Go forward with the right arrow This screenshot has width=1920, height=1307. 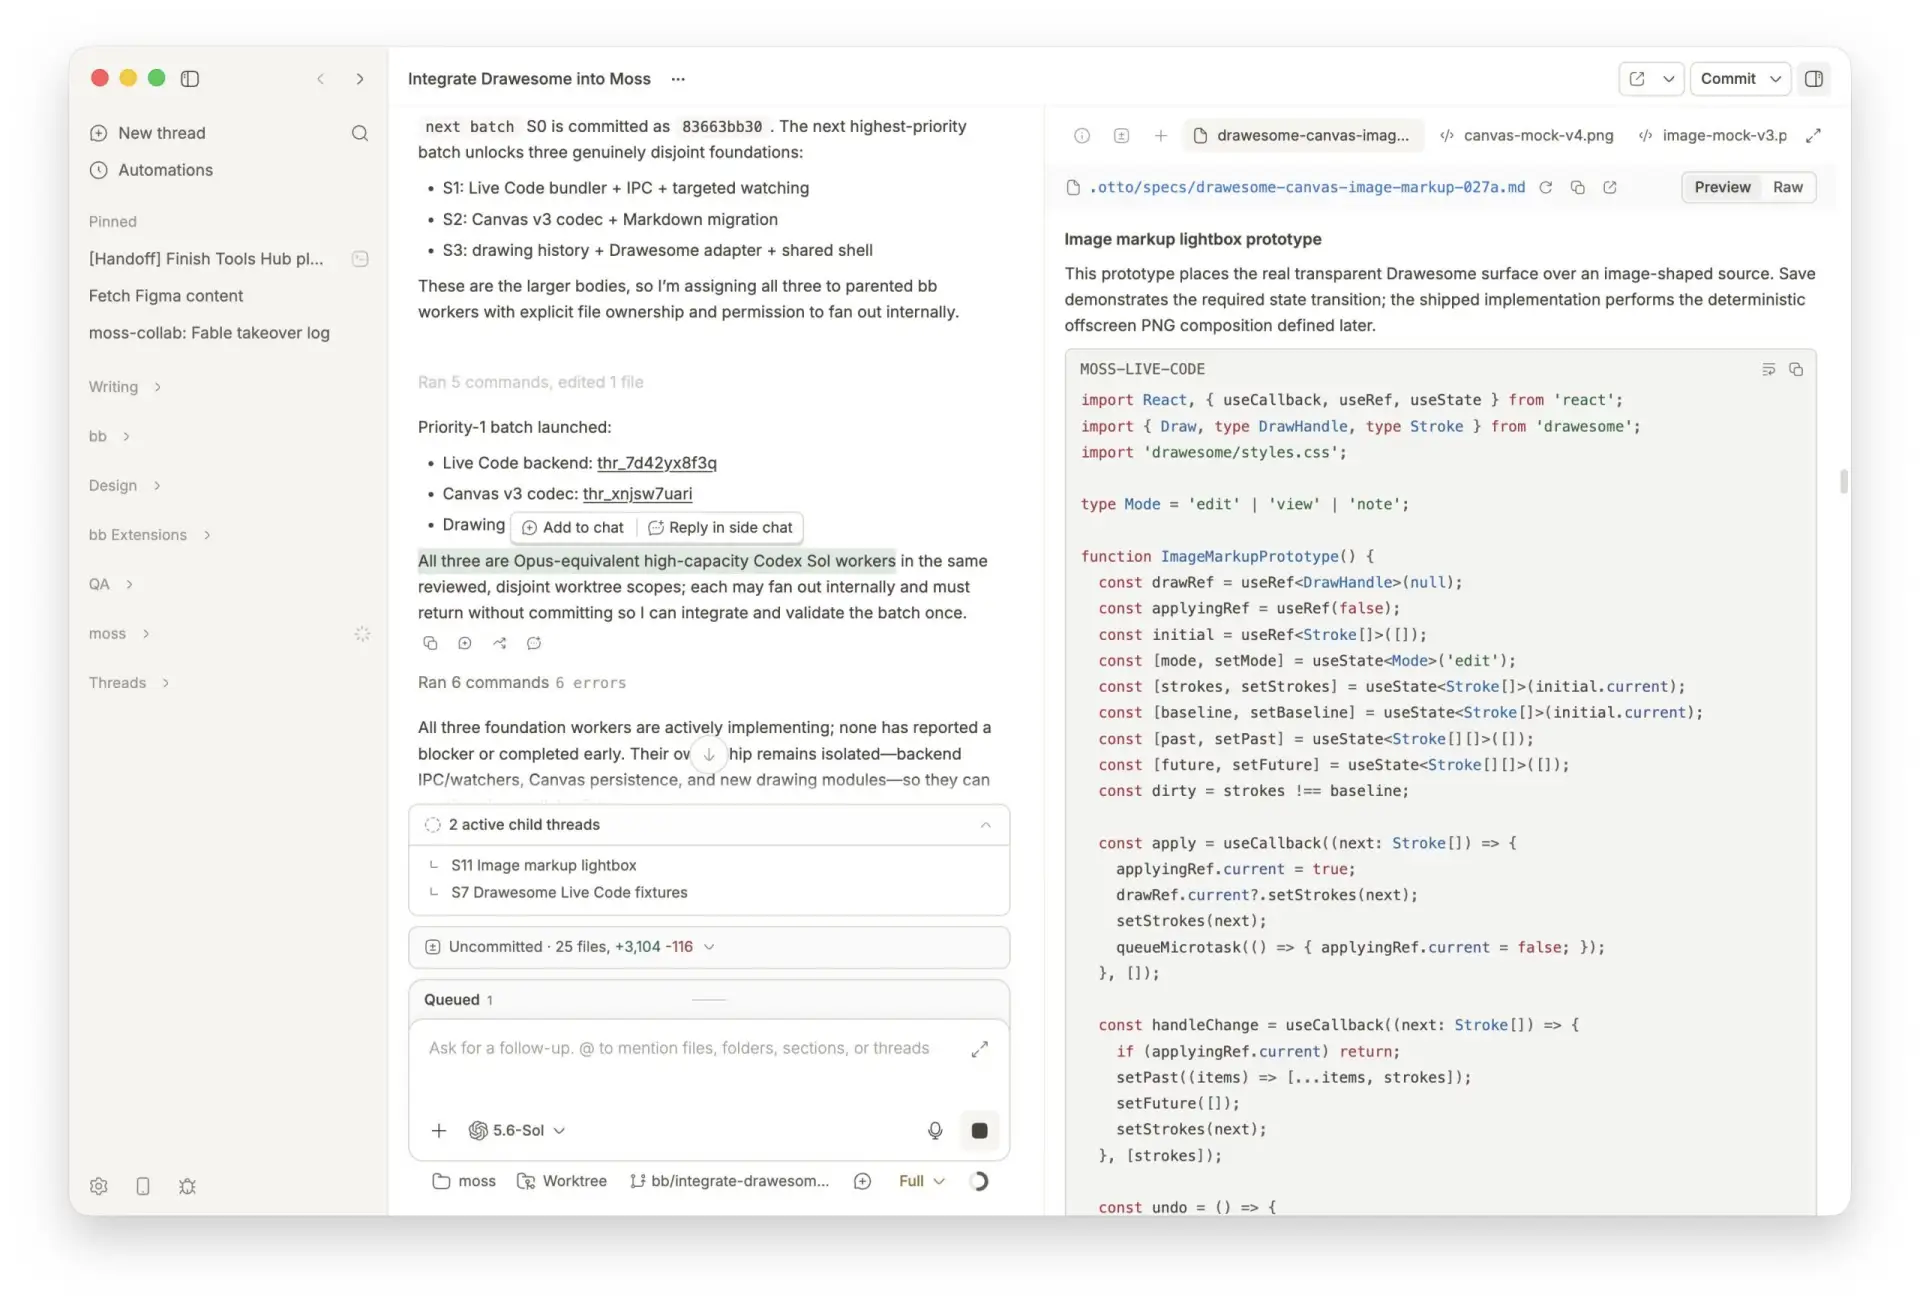(359, 78)
